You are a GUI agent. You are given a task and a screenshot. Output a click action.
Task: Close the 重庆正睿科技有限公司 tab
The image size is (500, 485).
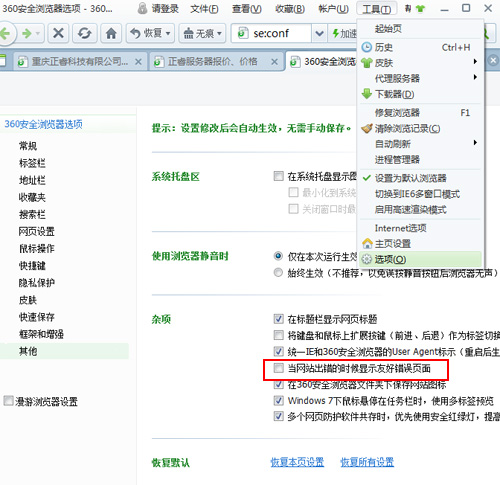tap(138, 62)
